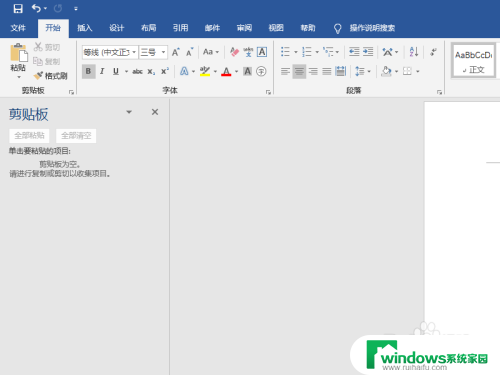Screen dimensions: 500x375
Task: Align text left
Action: point(285,71)
